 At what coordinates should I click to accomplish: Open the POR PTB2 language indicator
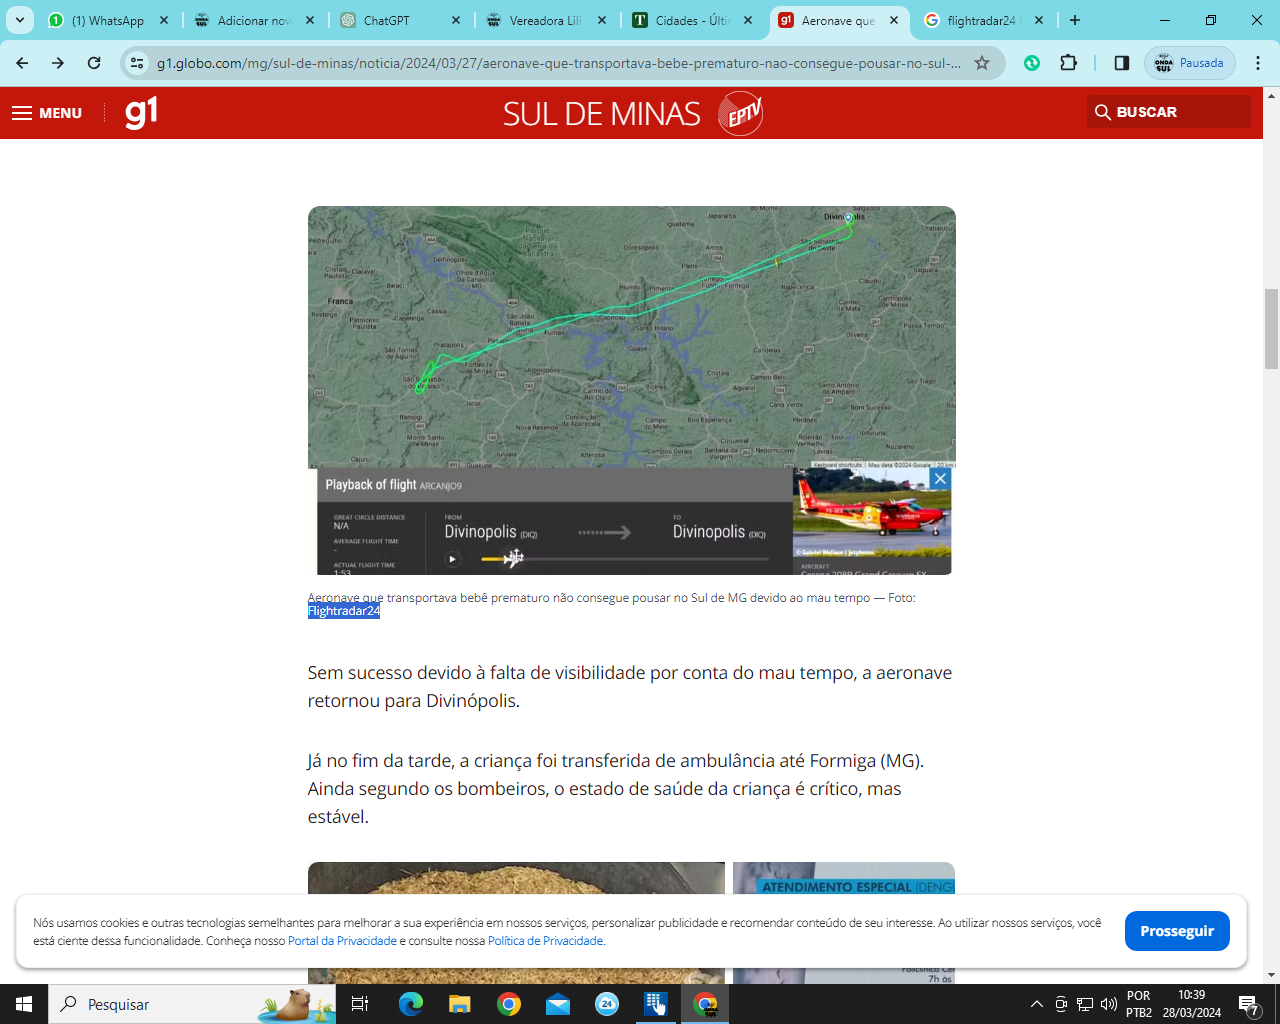pos(1139,1004)
